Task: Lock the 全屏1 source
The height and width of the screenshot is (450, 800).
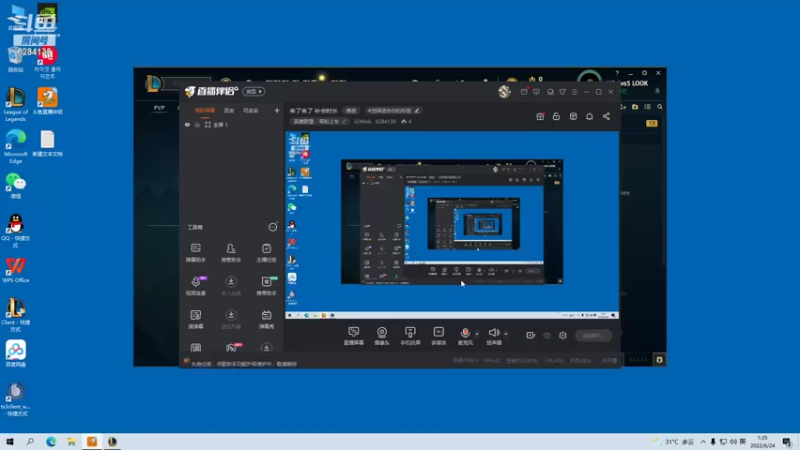Action: coord(197,124)
